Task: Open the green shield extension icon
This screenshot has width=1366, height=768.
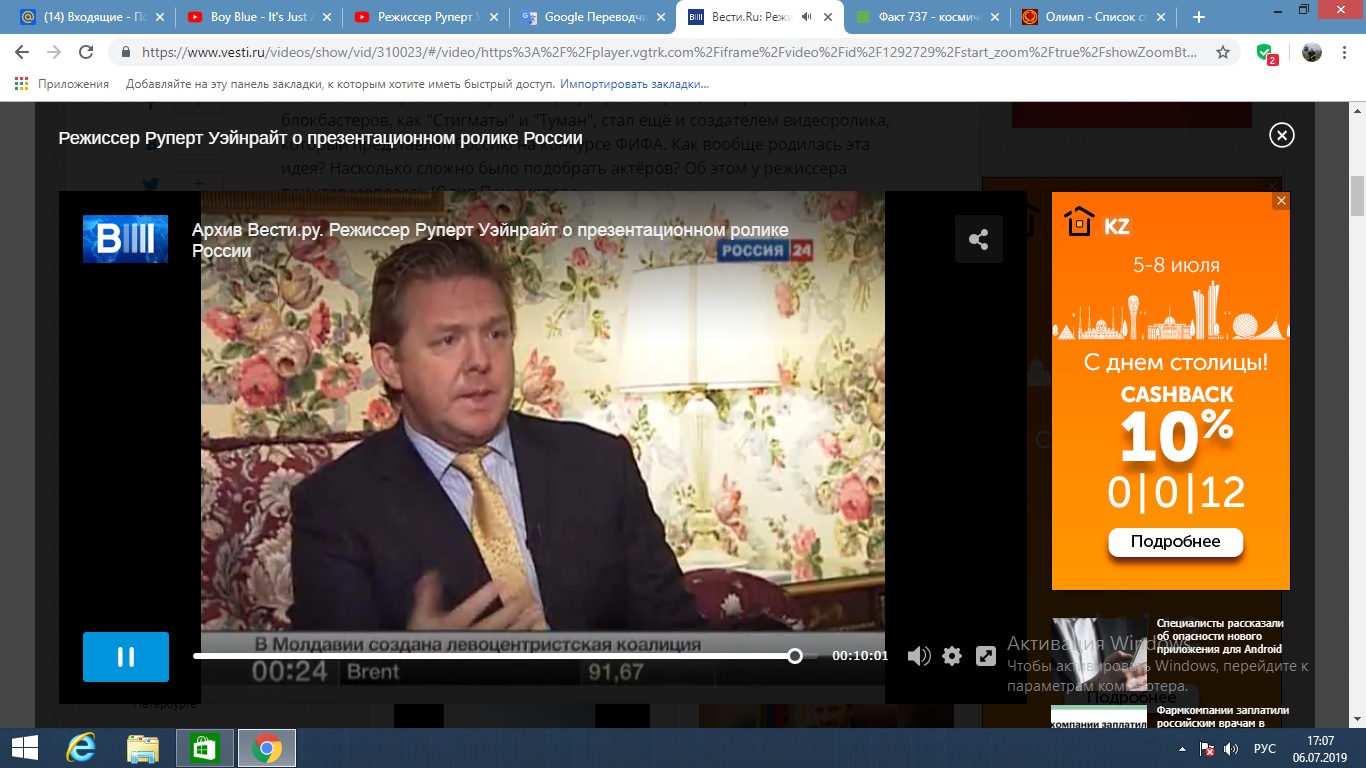Action: click(1266, 53)
